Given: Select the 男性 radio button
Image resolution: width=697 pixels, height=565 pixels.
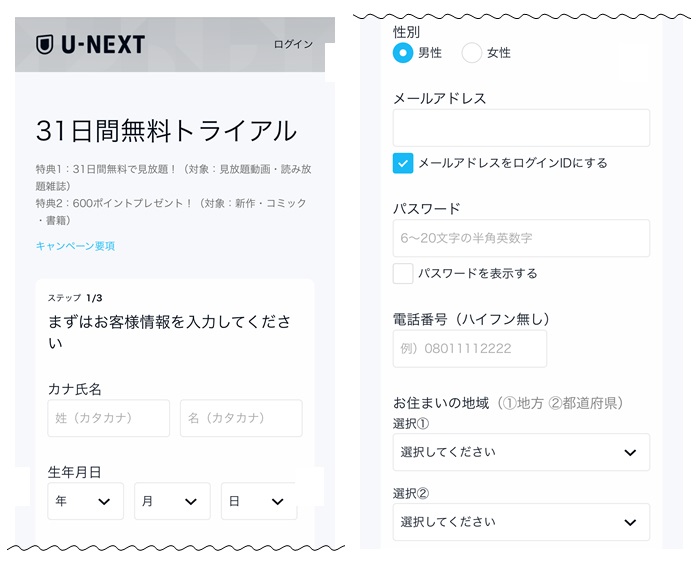Looking at the screenshot, I should 403,53.
